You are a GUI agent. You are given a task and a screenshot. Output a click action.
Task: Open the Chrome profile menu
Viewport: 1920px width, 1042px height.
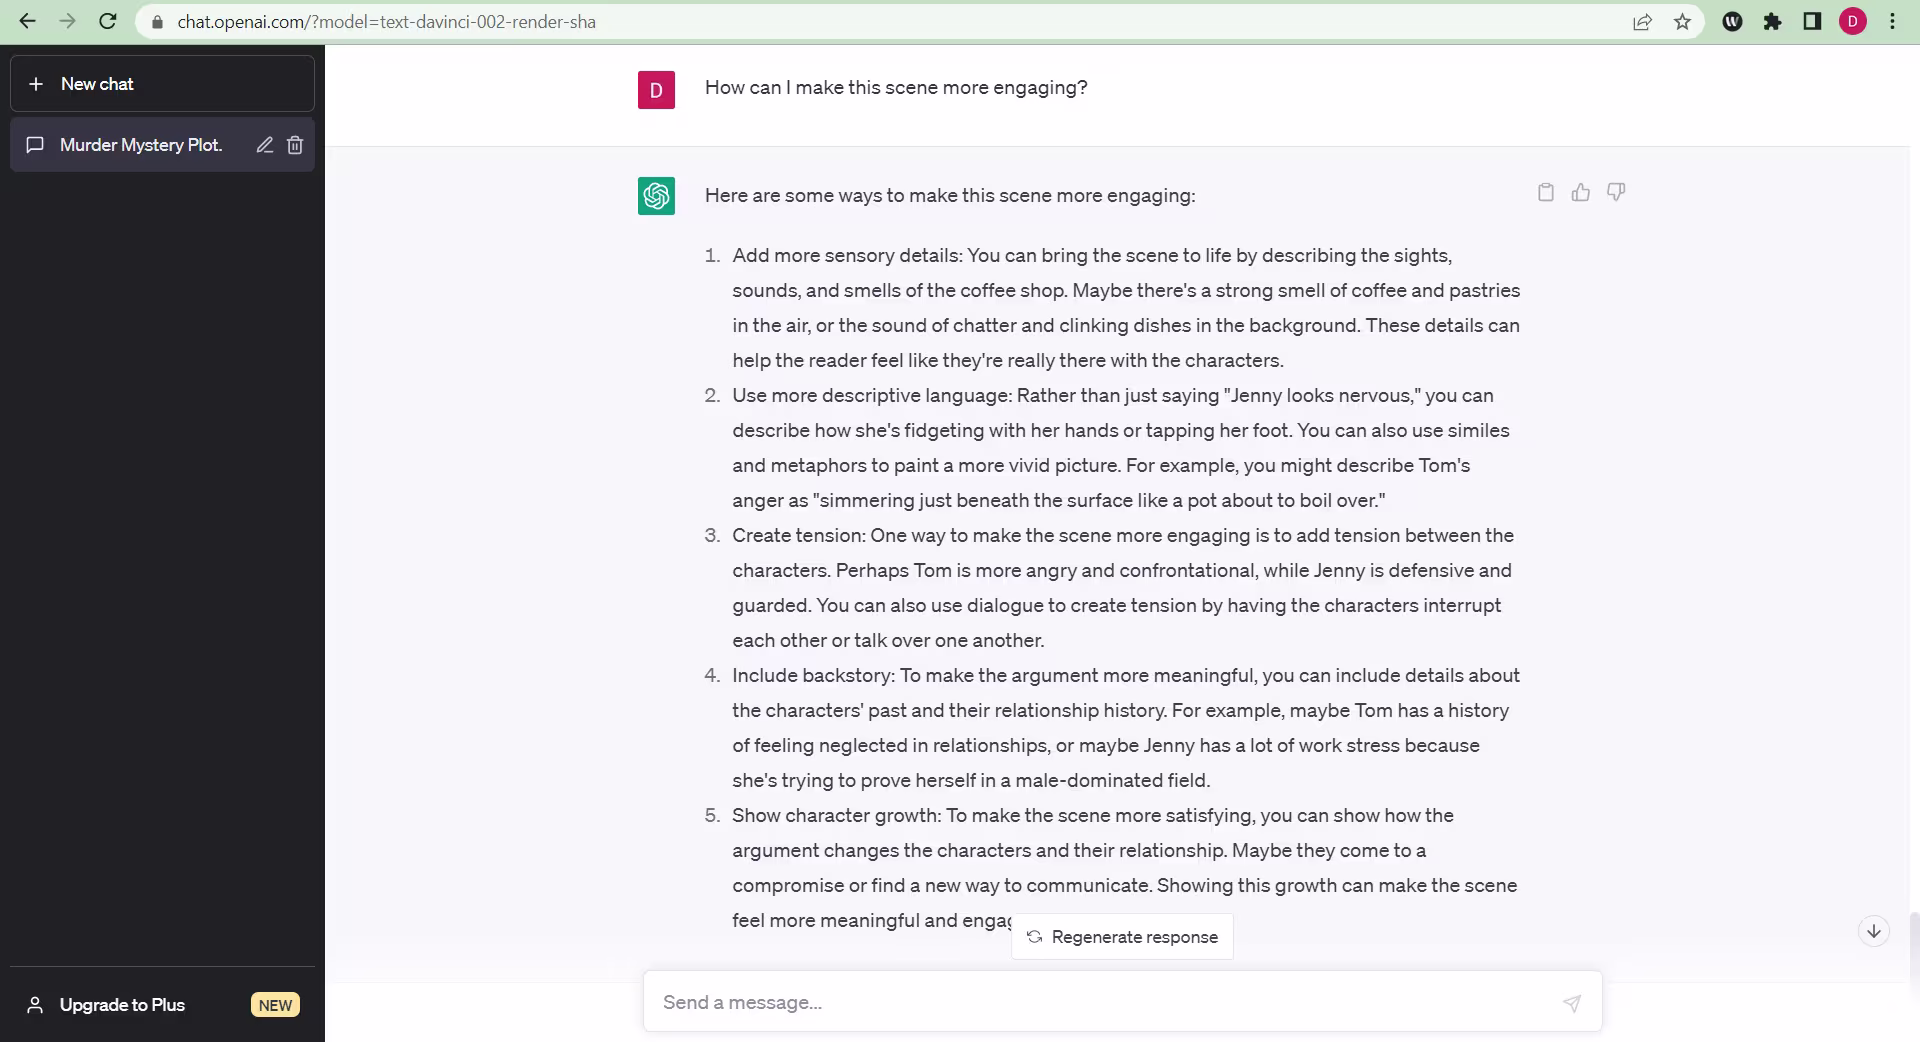[x=1852, y=22]
